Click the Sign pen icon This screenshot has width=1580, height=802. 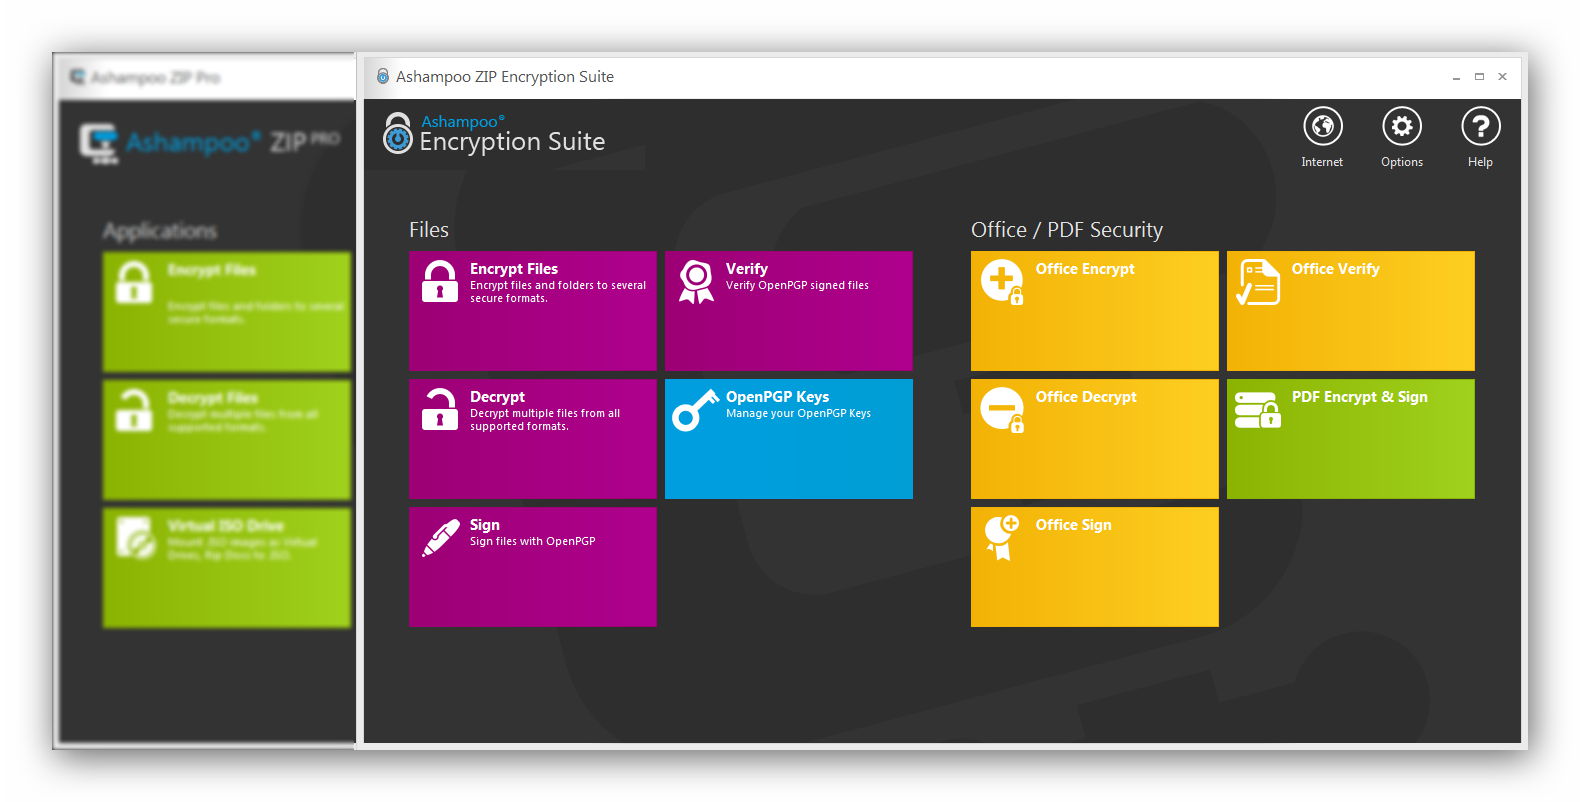pyautogui.click(x=441, y=537)
